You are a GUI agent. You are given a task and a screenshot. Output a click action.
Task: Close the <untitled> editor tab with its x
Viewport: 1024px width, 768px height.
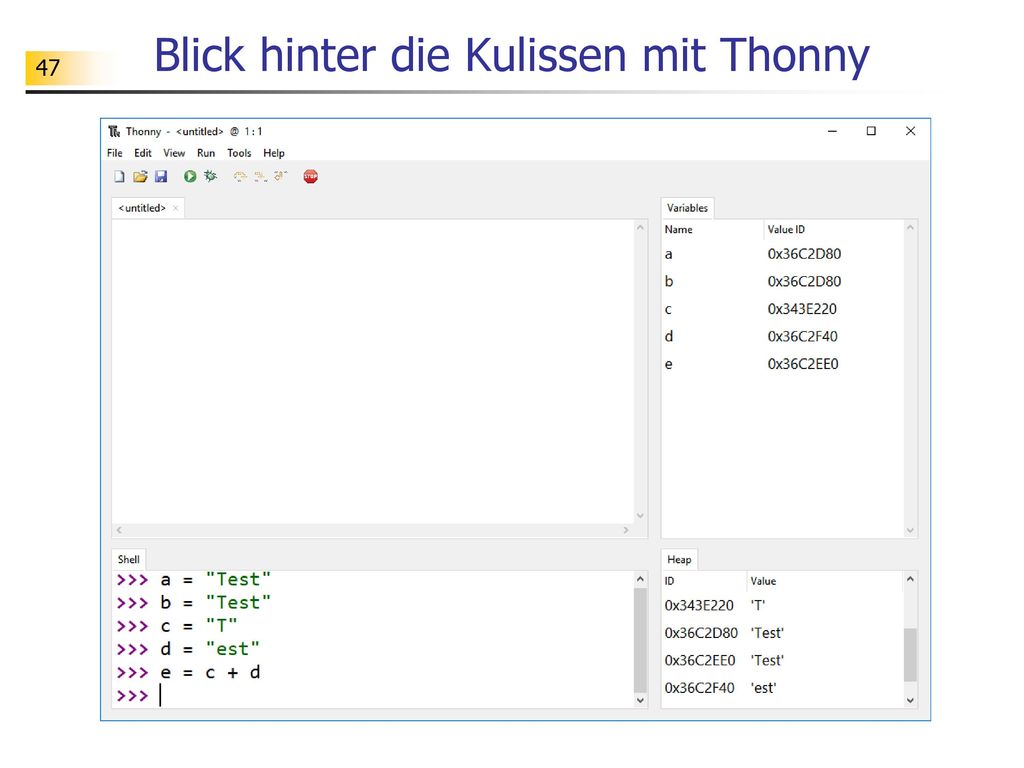click(x=175, y=208)
